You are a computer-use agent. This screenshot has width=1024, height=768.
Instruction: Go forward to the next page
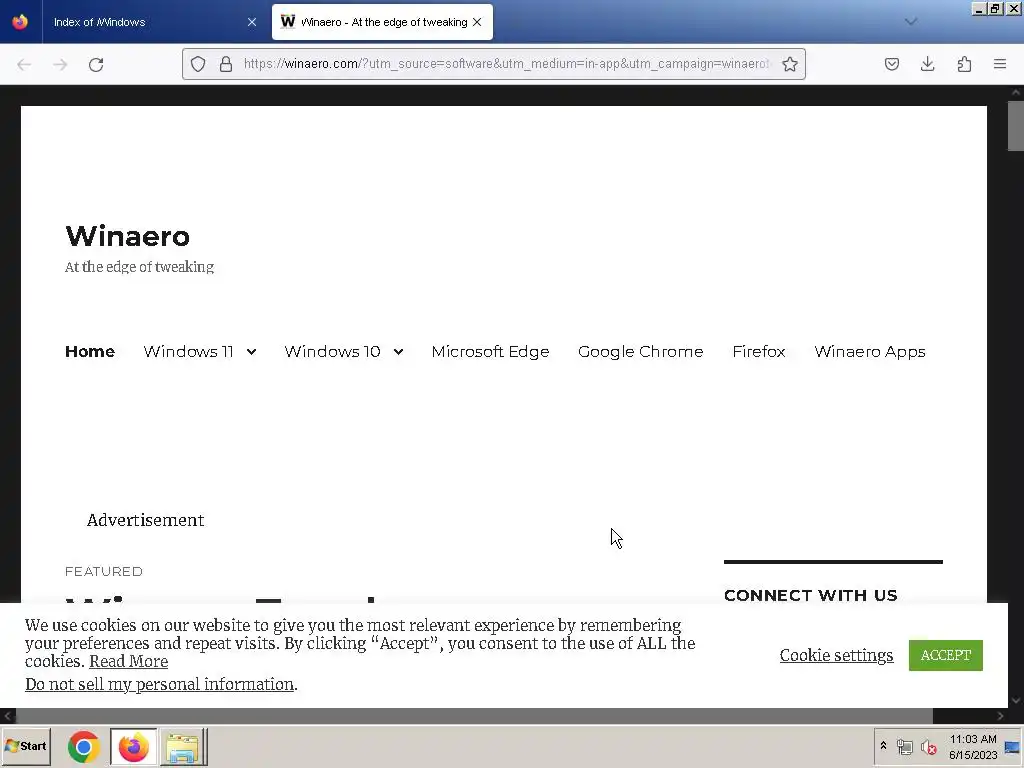[60, 64]
